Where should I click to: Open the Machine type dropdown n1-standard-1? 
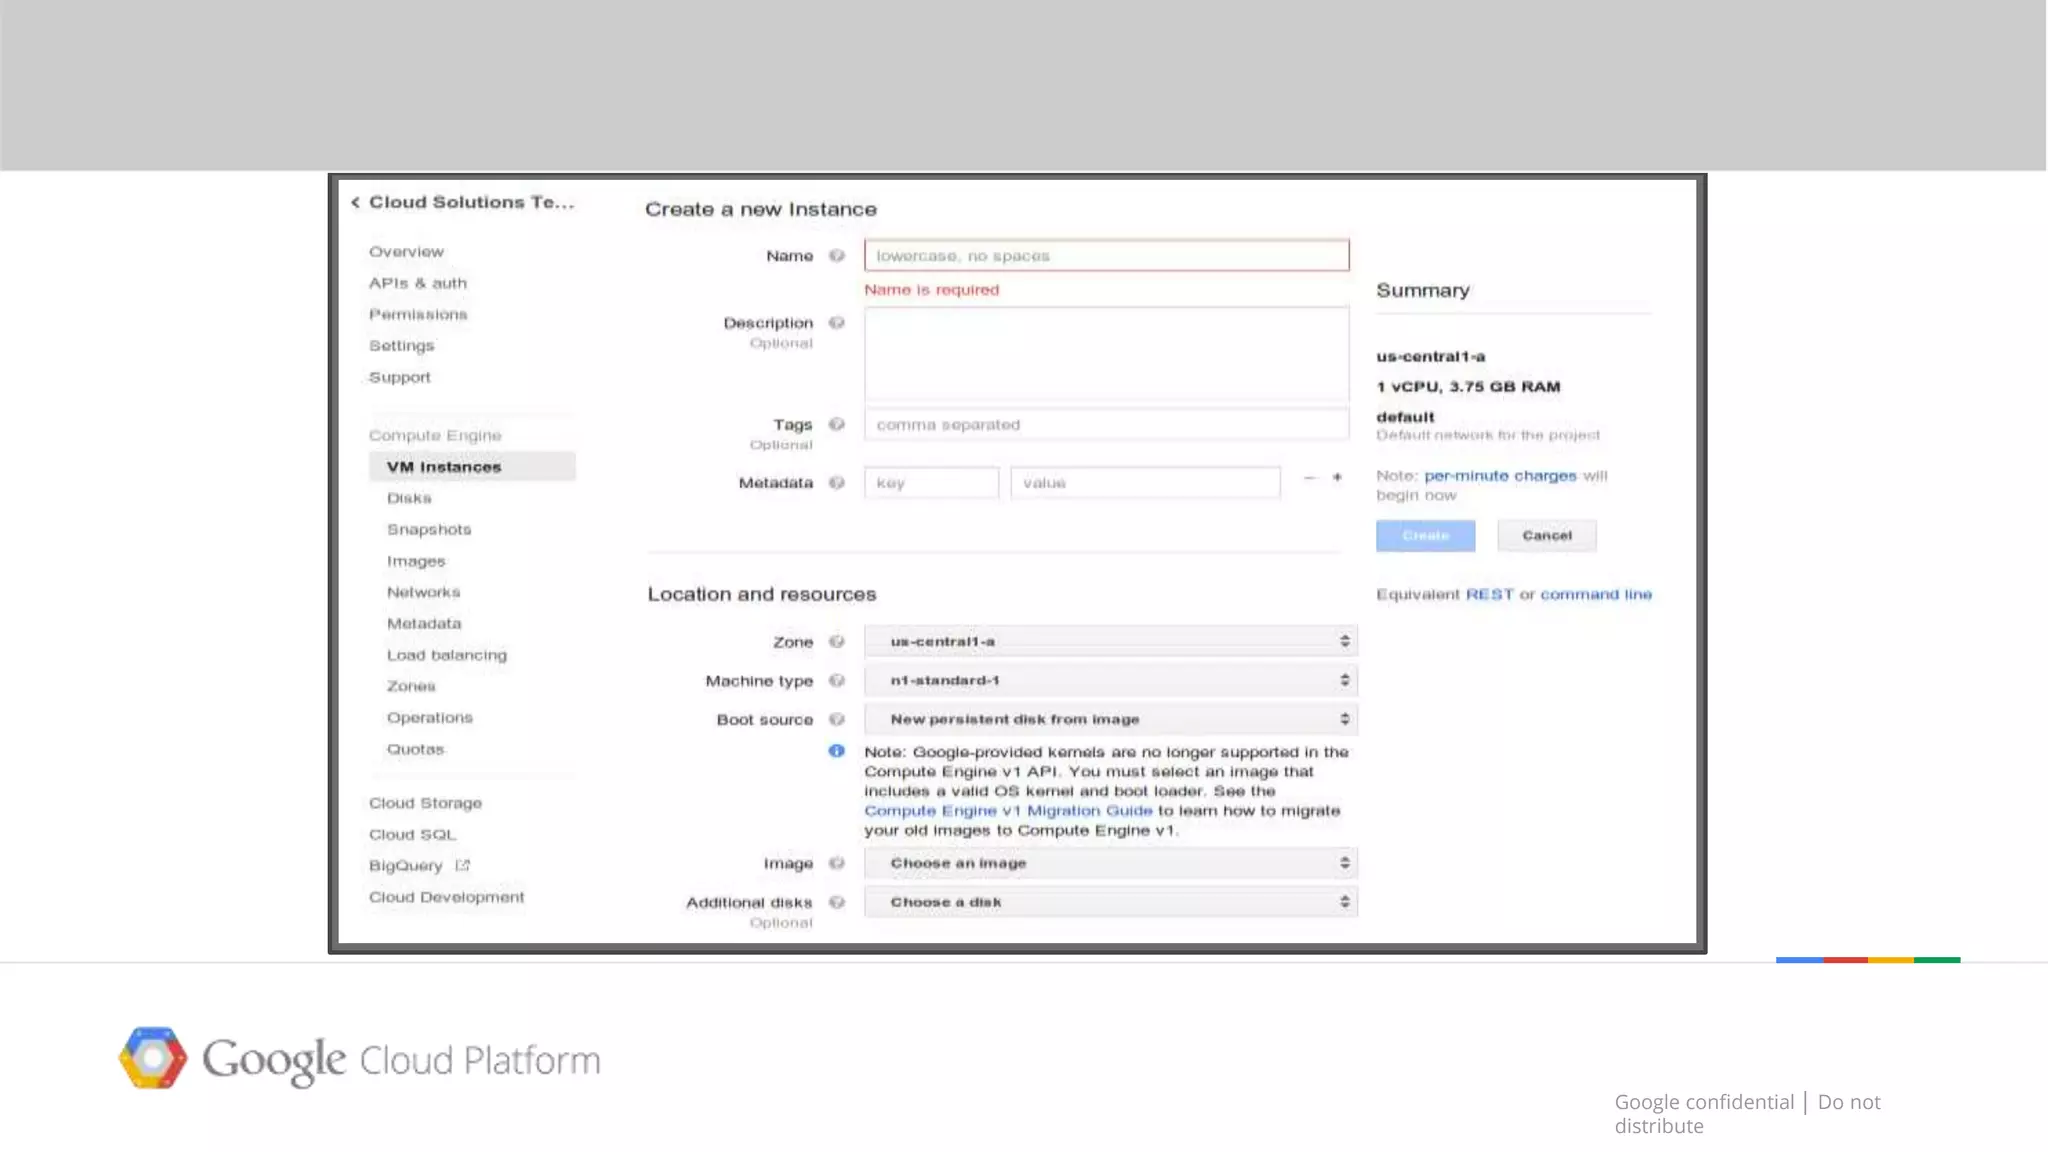coord(1111,681)
